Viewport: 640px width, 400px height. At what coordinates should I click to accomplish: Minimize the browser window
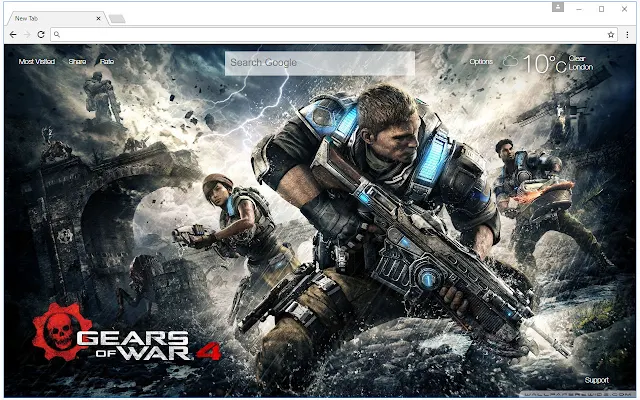[579, 9]
